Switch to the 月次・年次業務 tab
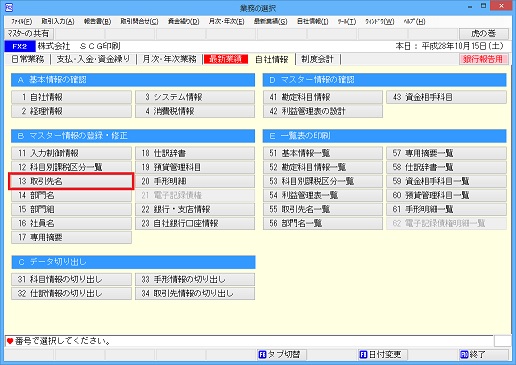 click(x=169, y=59)
